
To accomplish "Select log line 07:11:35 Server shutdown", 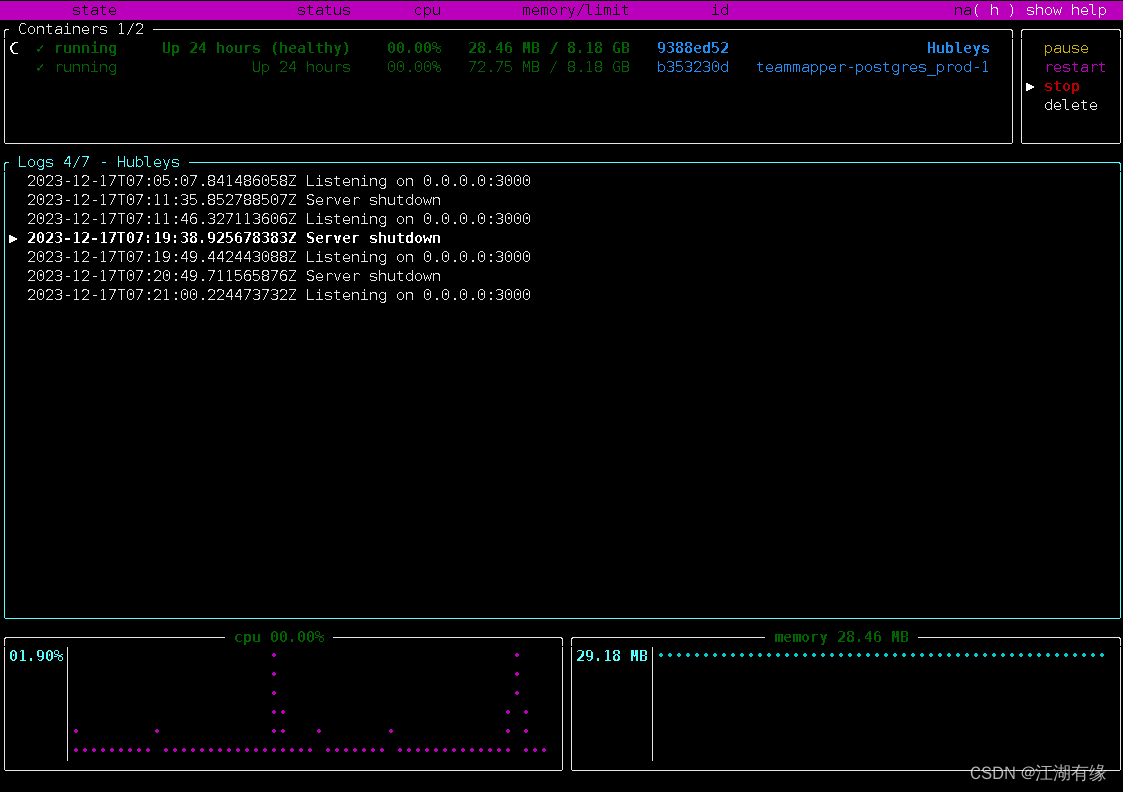I will click(x=233, y=200).
